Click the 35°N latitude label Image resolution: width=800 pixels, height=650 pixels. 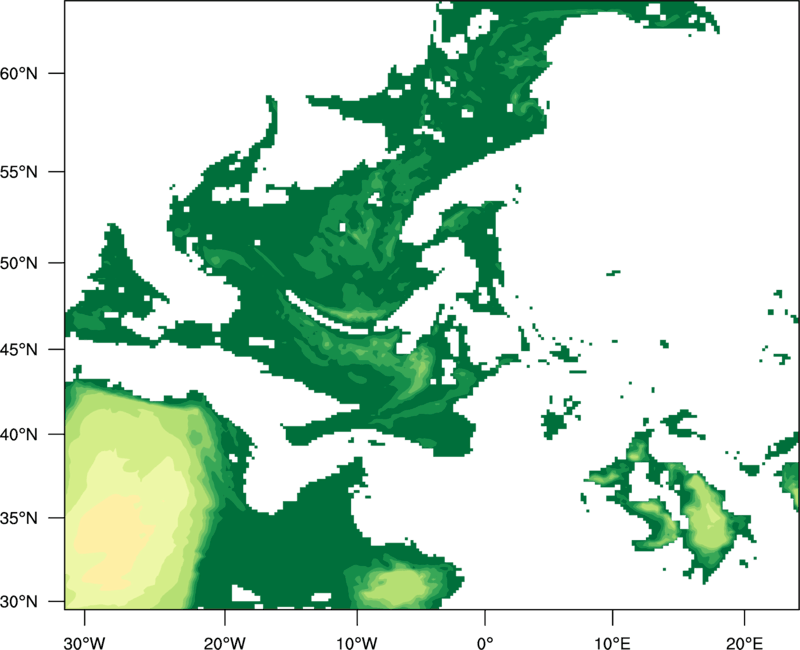pyautogui.click(x=19, y=518)
